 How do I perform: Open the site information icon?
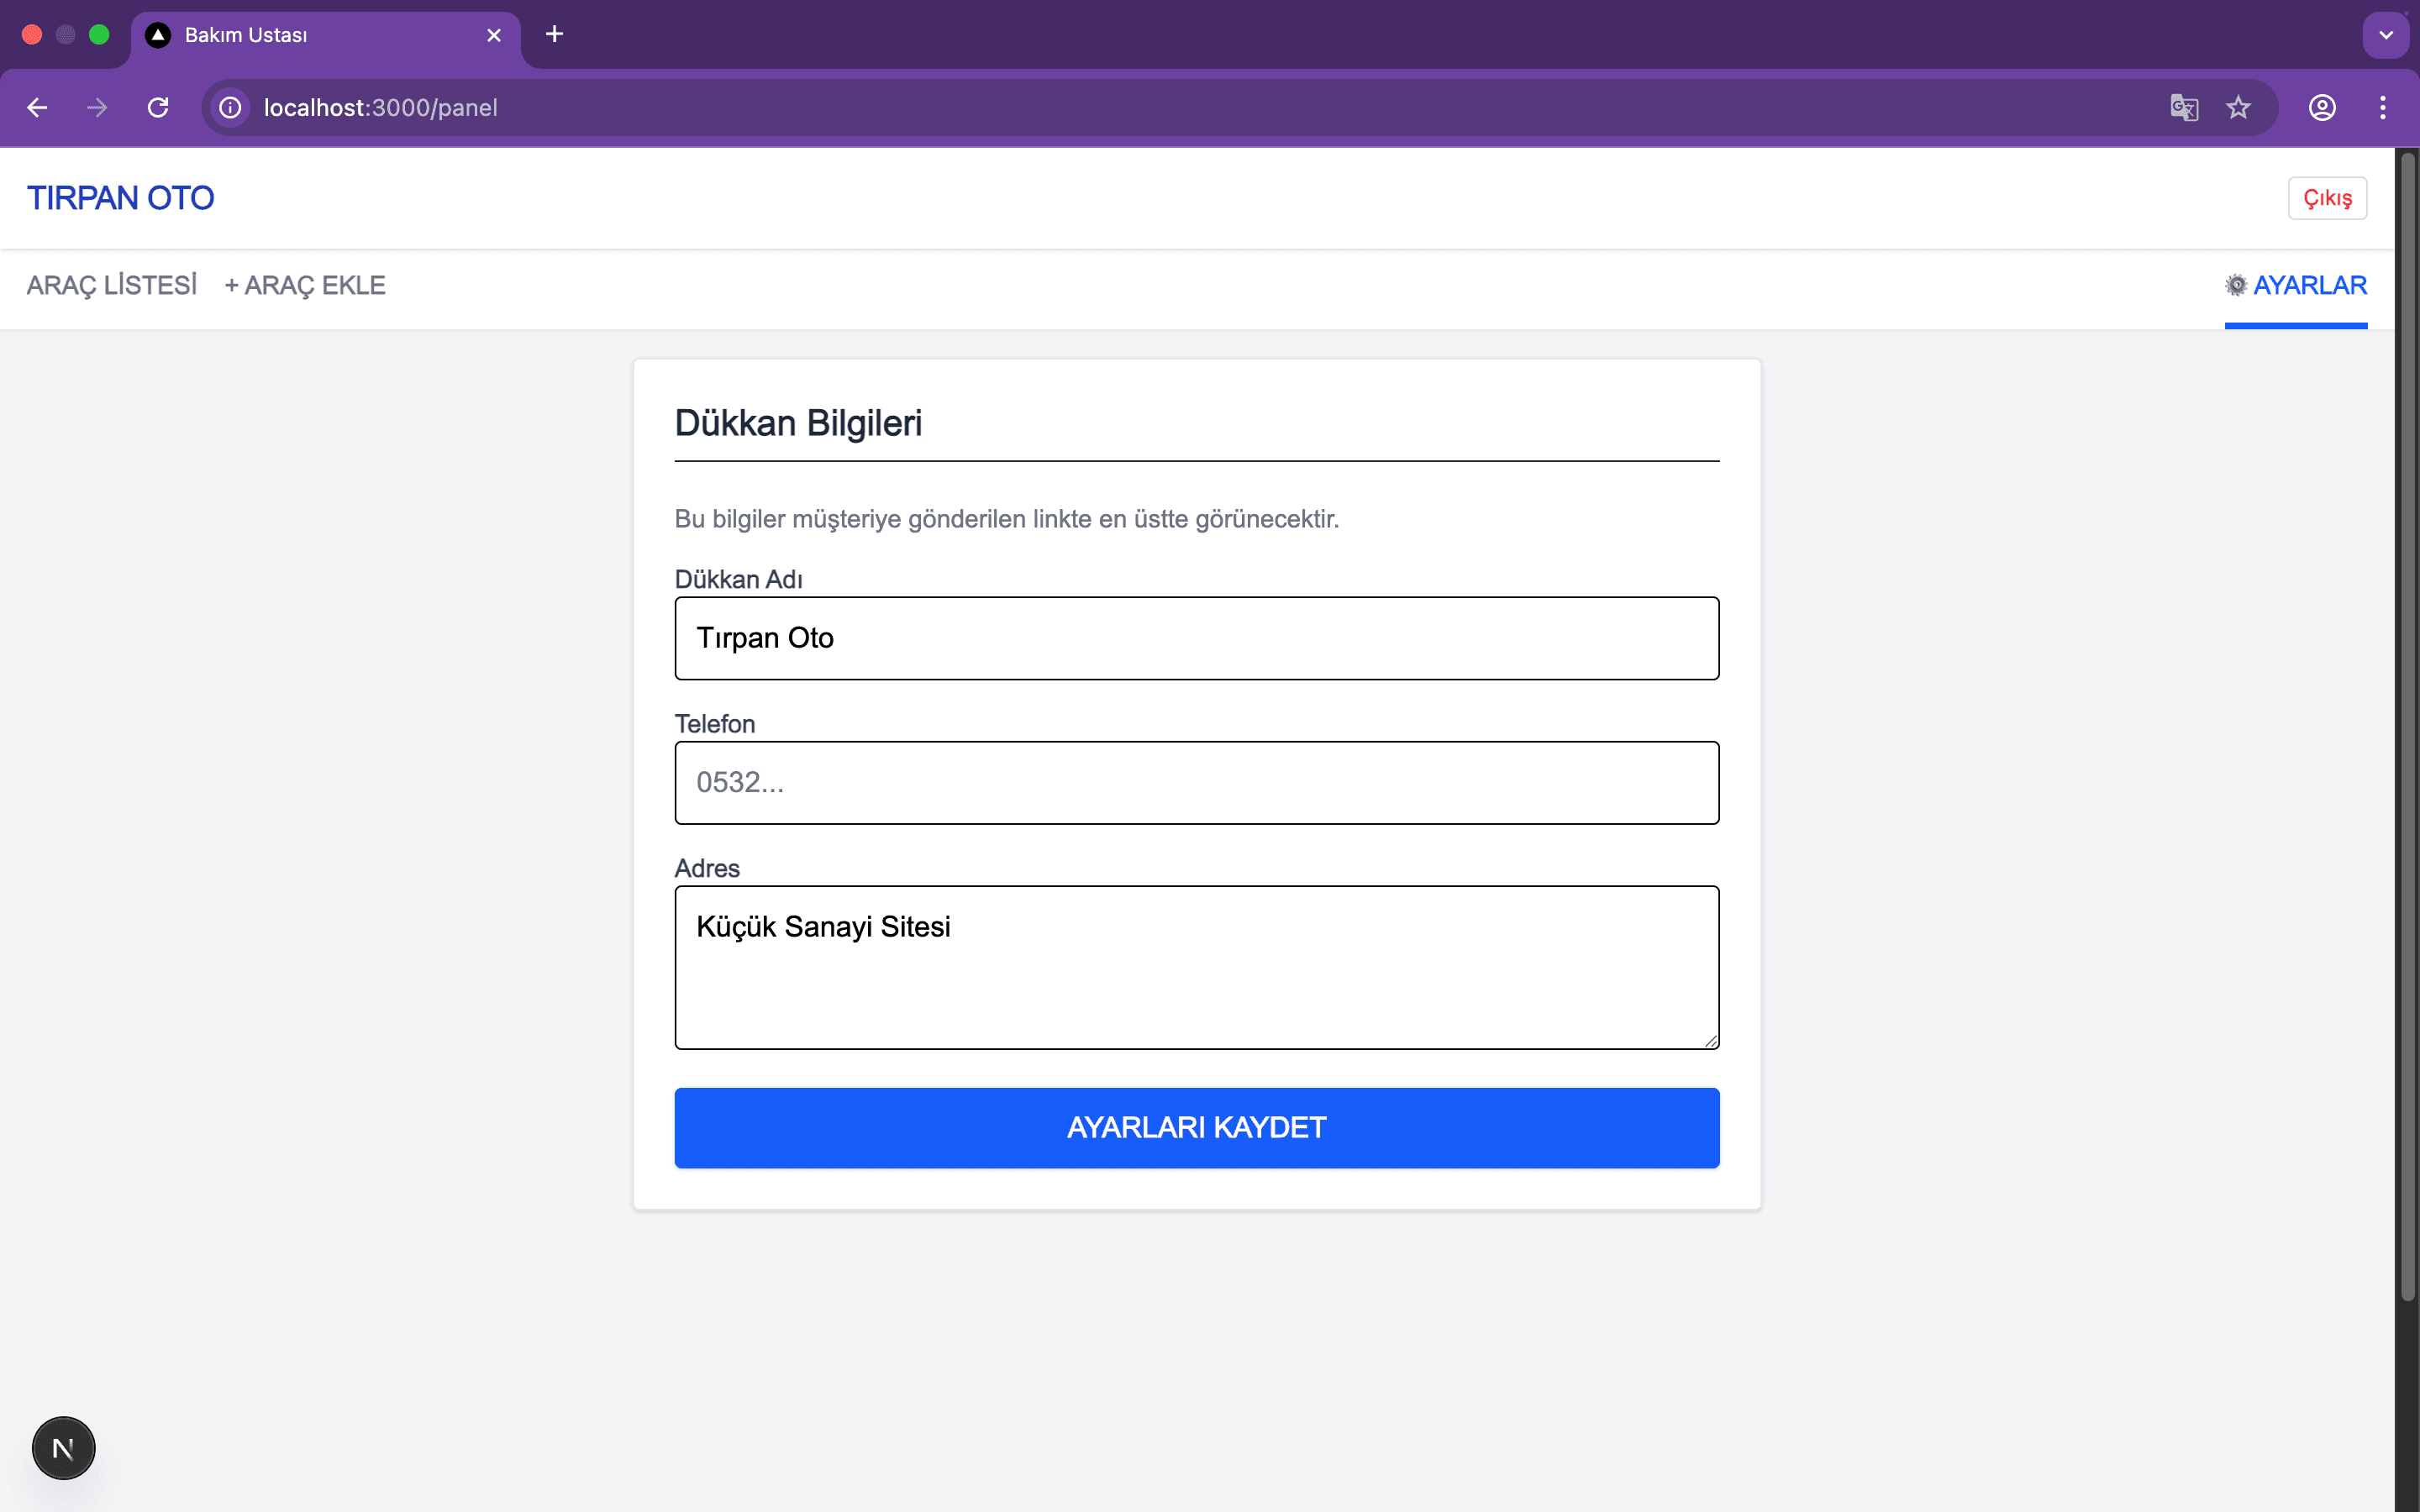(231, 108)
